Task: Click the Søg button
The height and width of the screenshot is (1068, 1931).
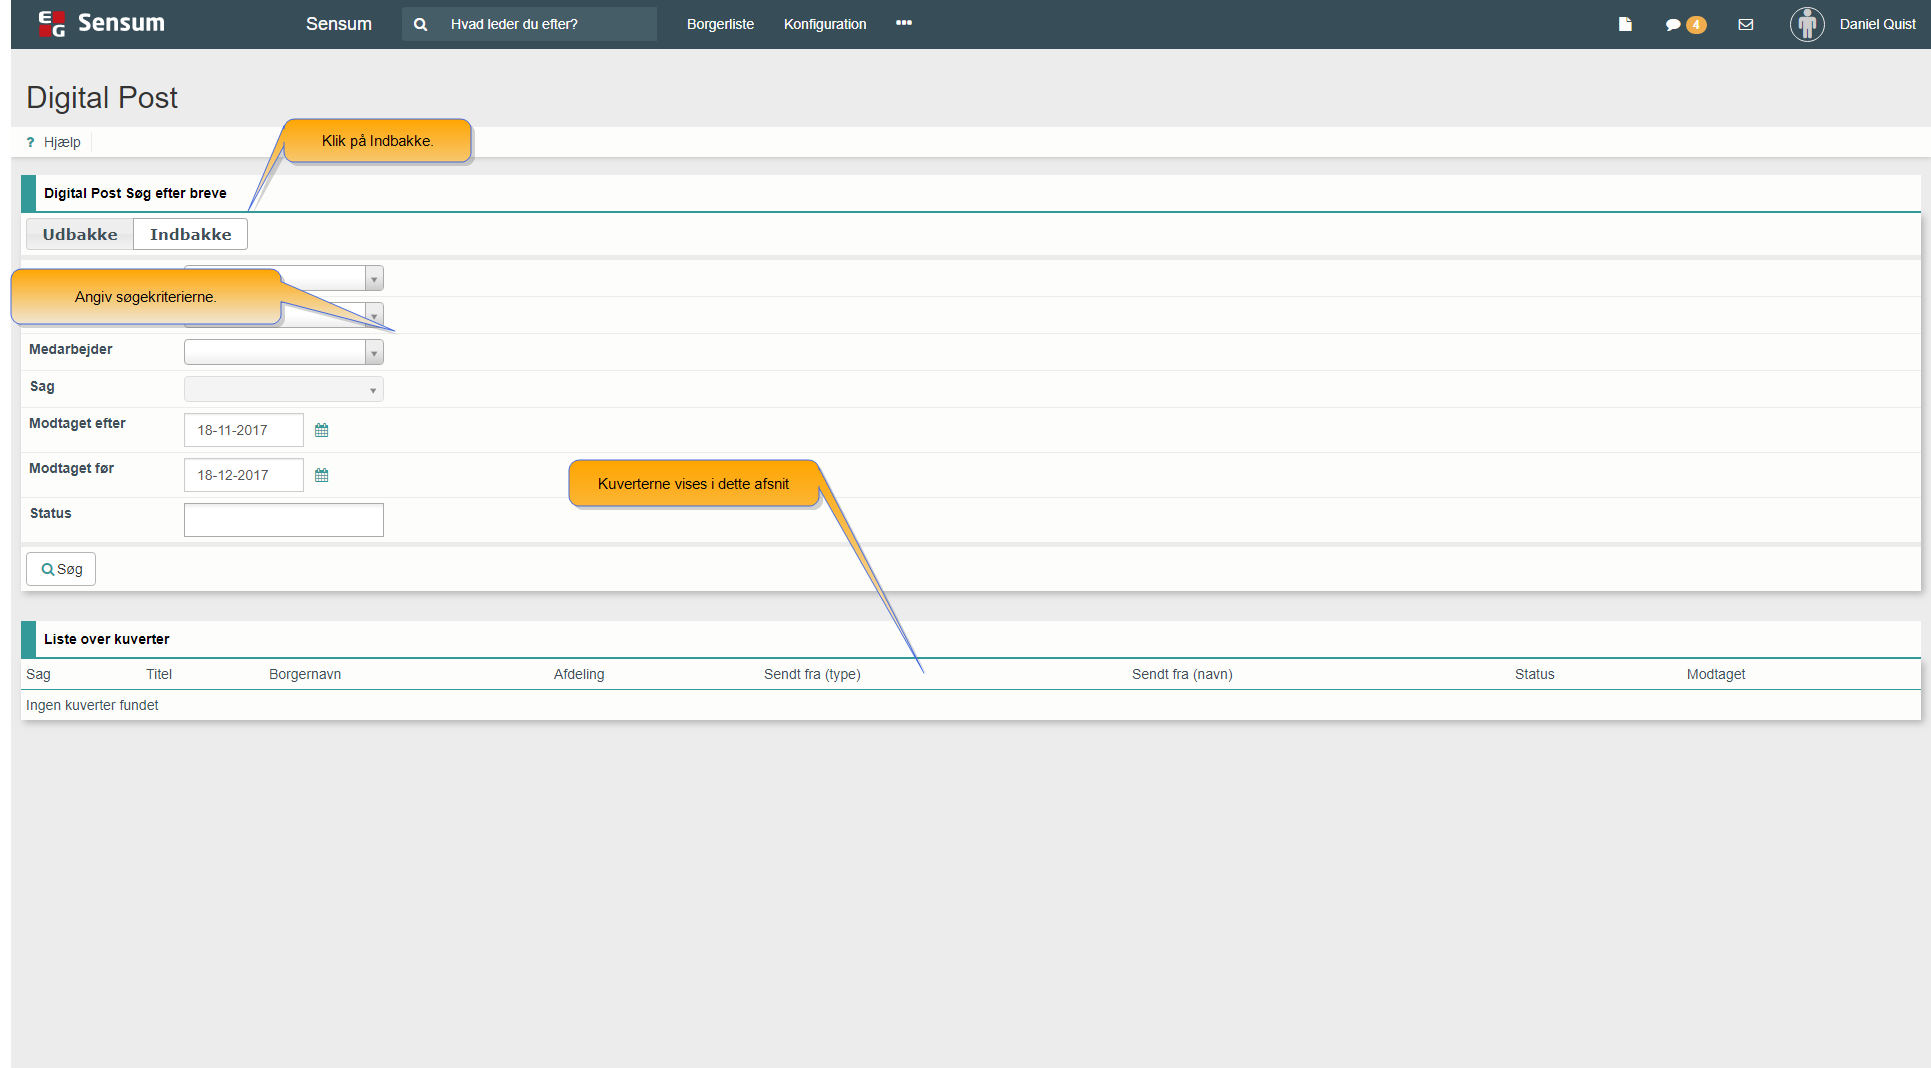Action: (61, 569)
